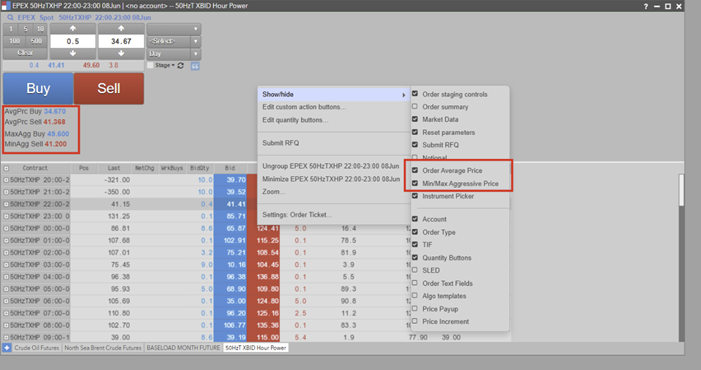Screen dimensions: 701x370
Task: Click the reset parameters refresh icon
Action: (x=181, y=65)
